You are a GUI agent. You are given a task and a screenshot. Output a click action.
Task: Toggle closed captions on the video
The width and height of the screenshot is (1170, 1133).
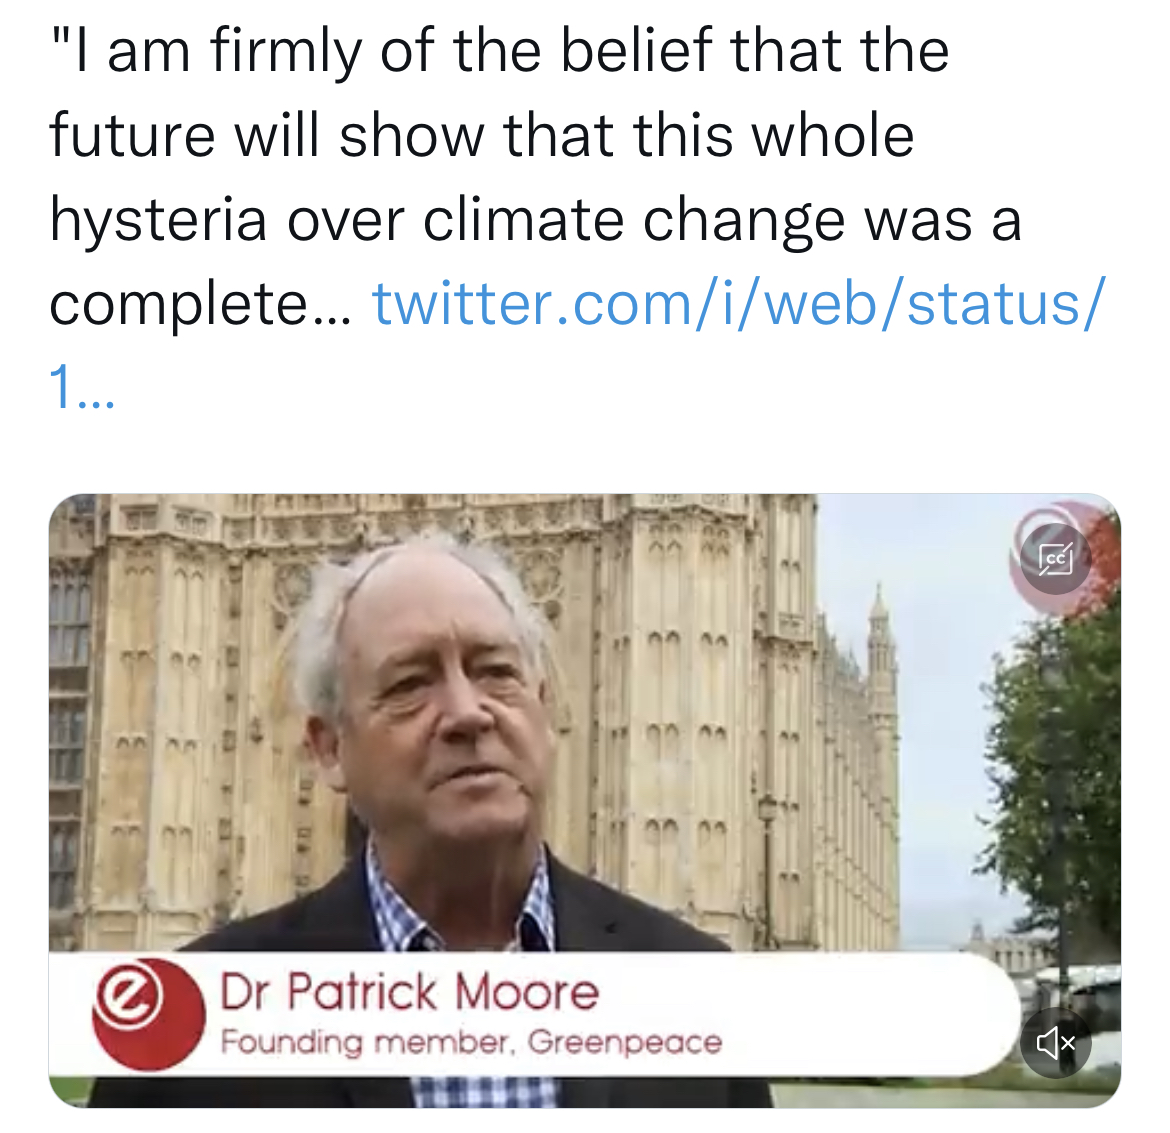click(x=1055, y=558)
